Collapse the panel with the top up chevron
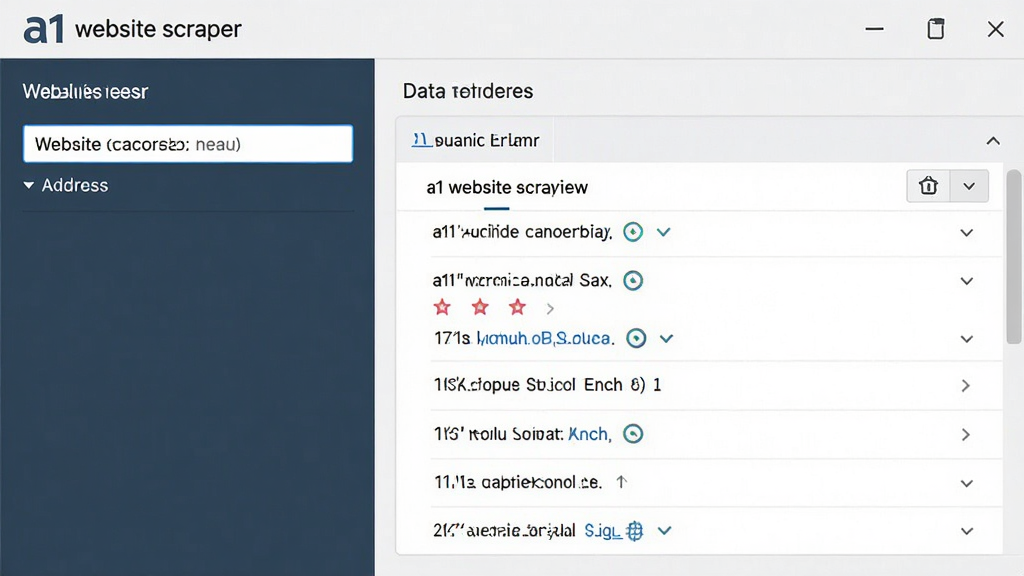1024x576 pixels. pos(993,140)
